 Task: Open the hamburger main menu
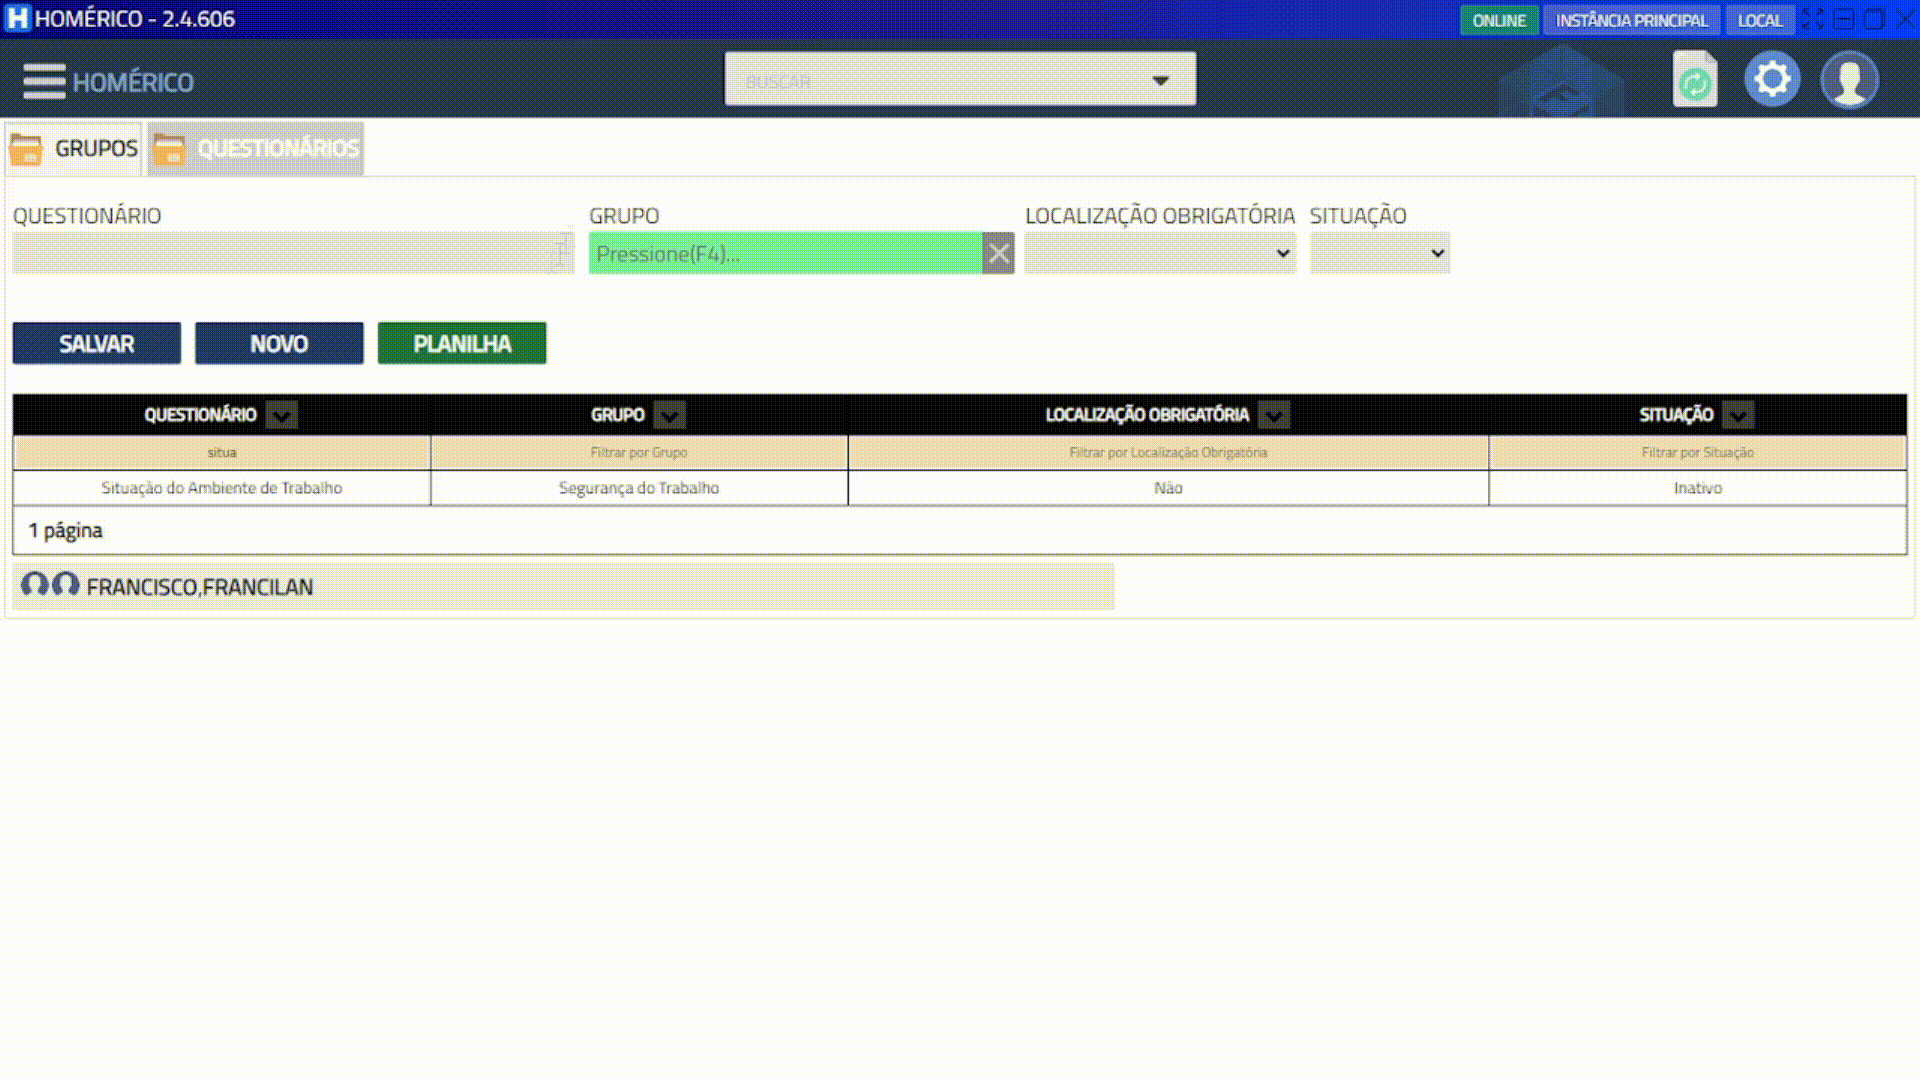44,81
